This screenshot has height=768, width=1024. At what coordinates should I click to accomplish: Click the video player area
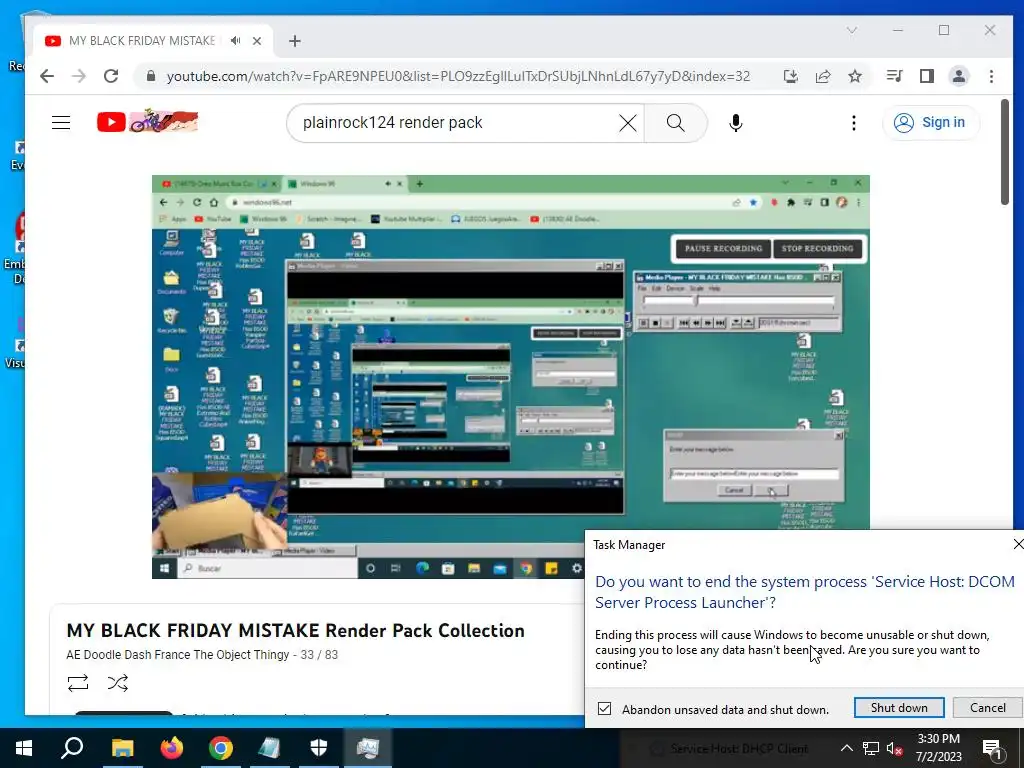pyautogui.click(x=511, y=377)
